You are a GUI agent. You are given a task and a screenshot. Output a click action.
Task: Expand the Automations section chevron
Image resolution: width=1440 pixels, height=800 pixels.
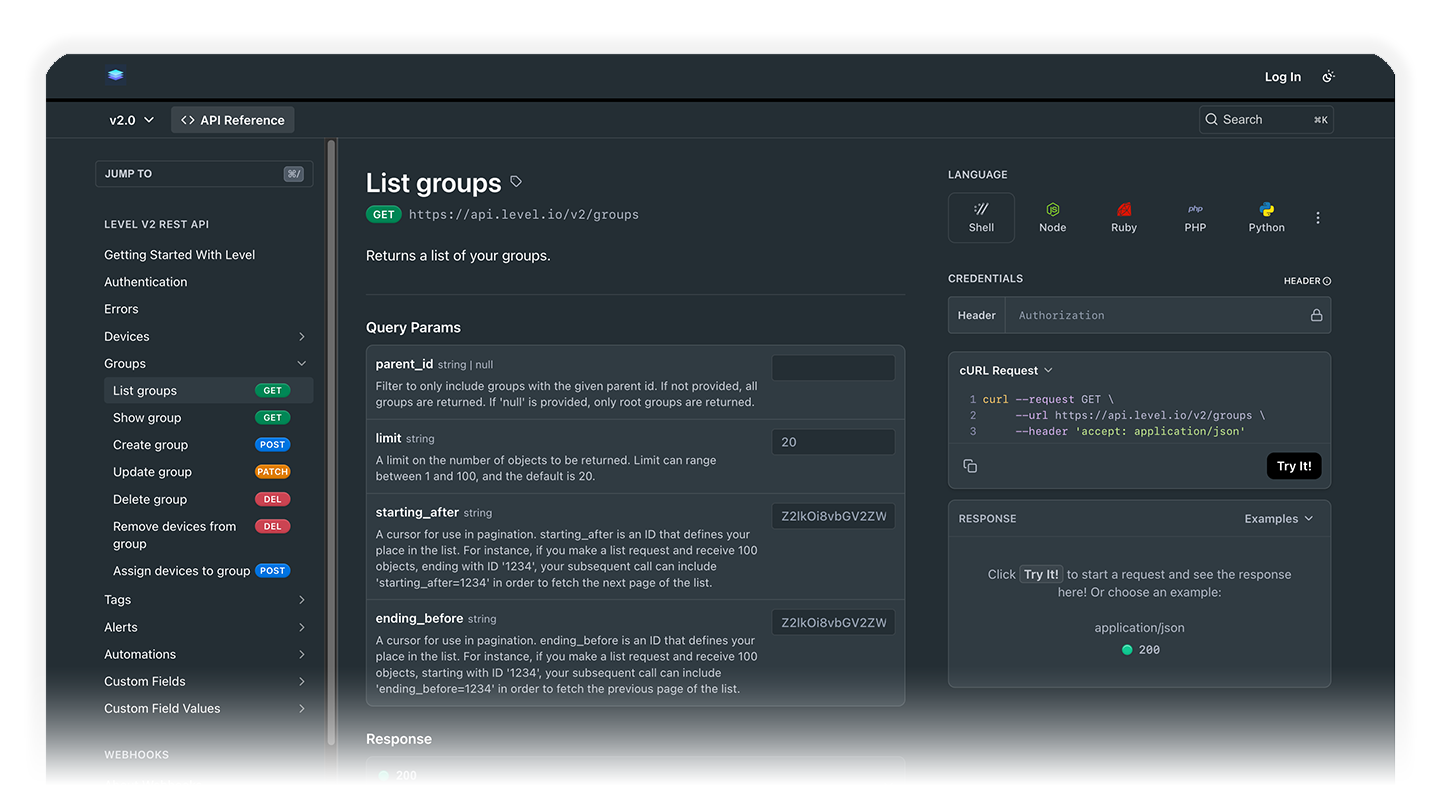(x=302, y=654)
